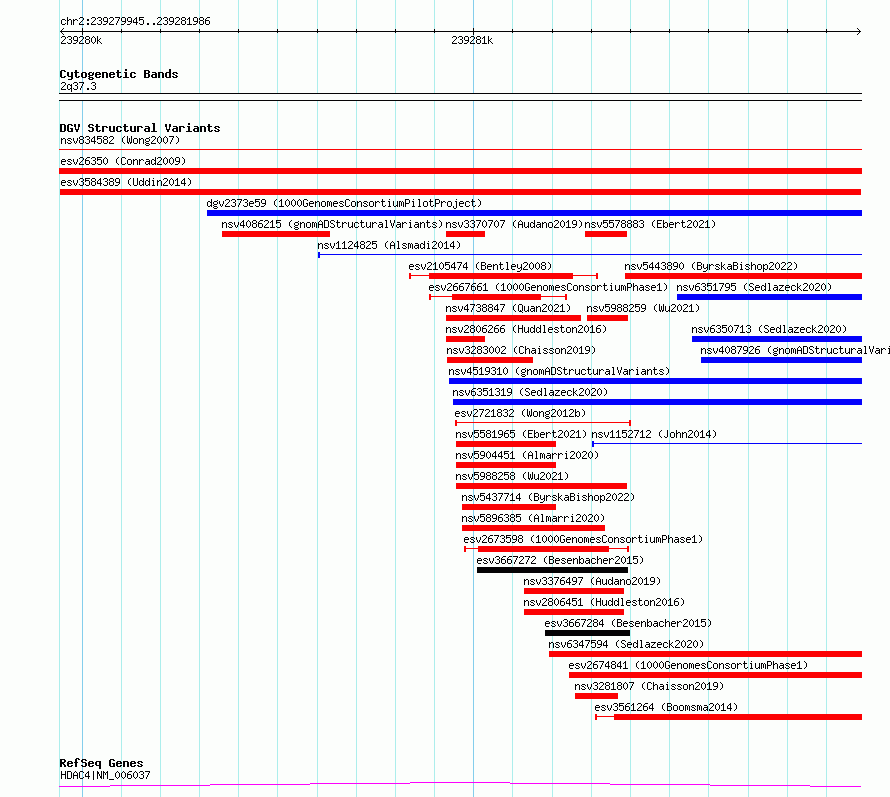
Task: Click nsv1152712 (John2014) label
Action: 654,434
